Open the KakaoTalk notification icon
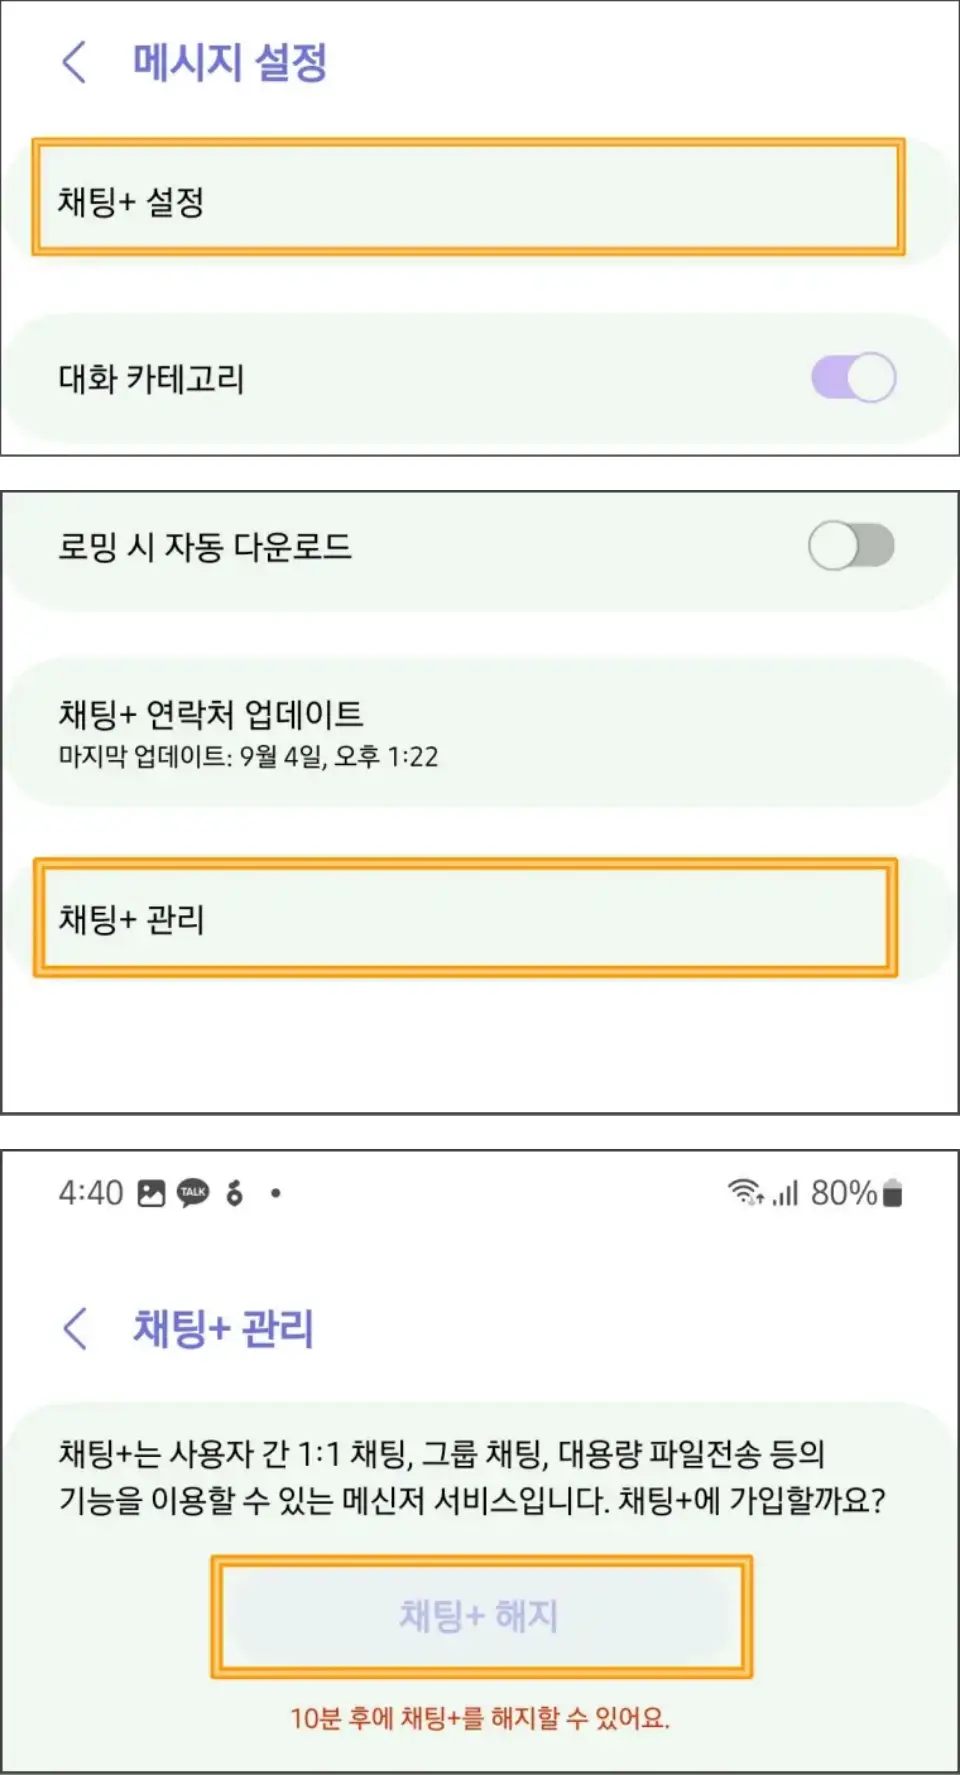This screenshot has height=1775, width=960. 193,1192
